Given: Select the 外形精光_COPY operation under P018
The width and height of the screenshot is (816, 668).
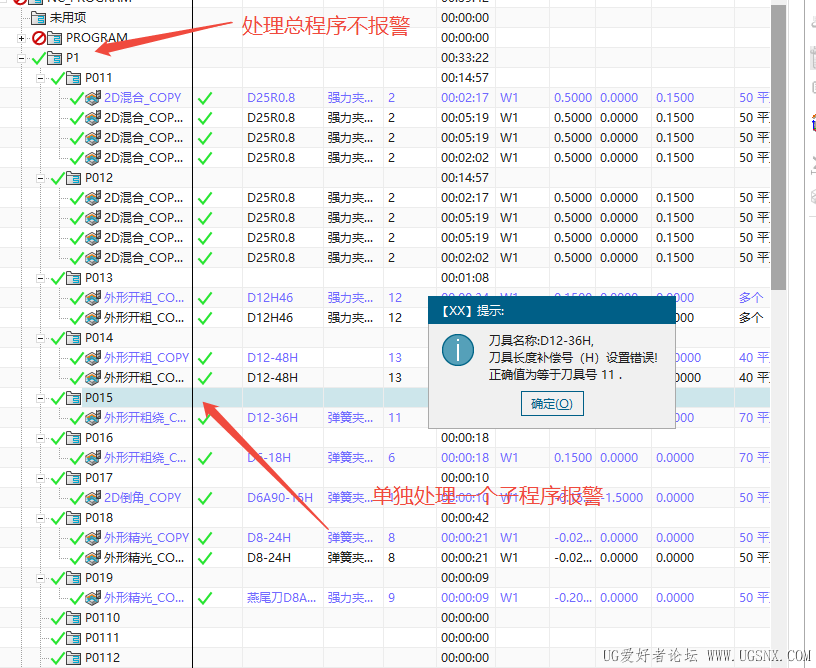Looking at the screenshot, I should (146, 538).
